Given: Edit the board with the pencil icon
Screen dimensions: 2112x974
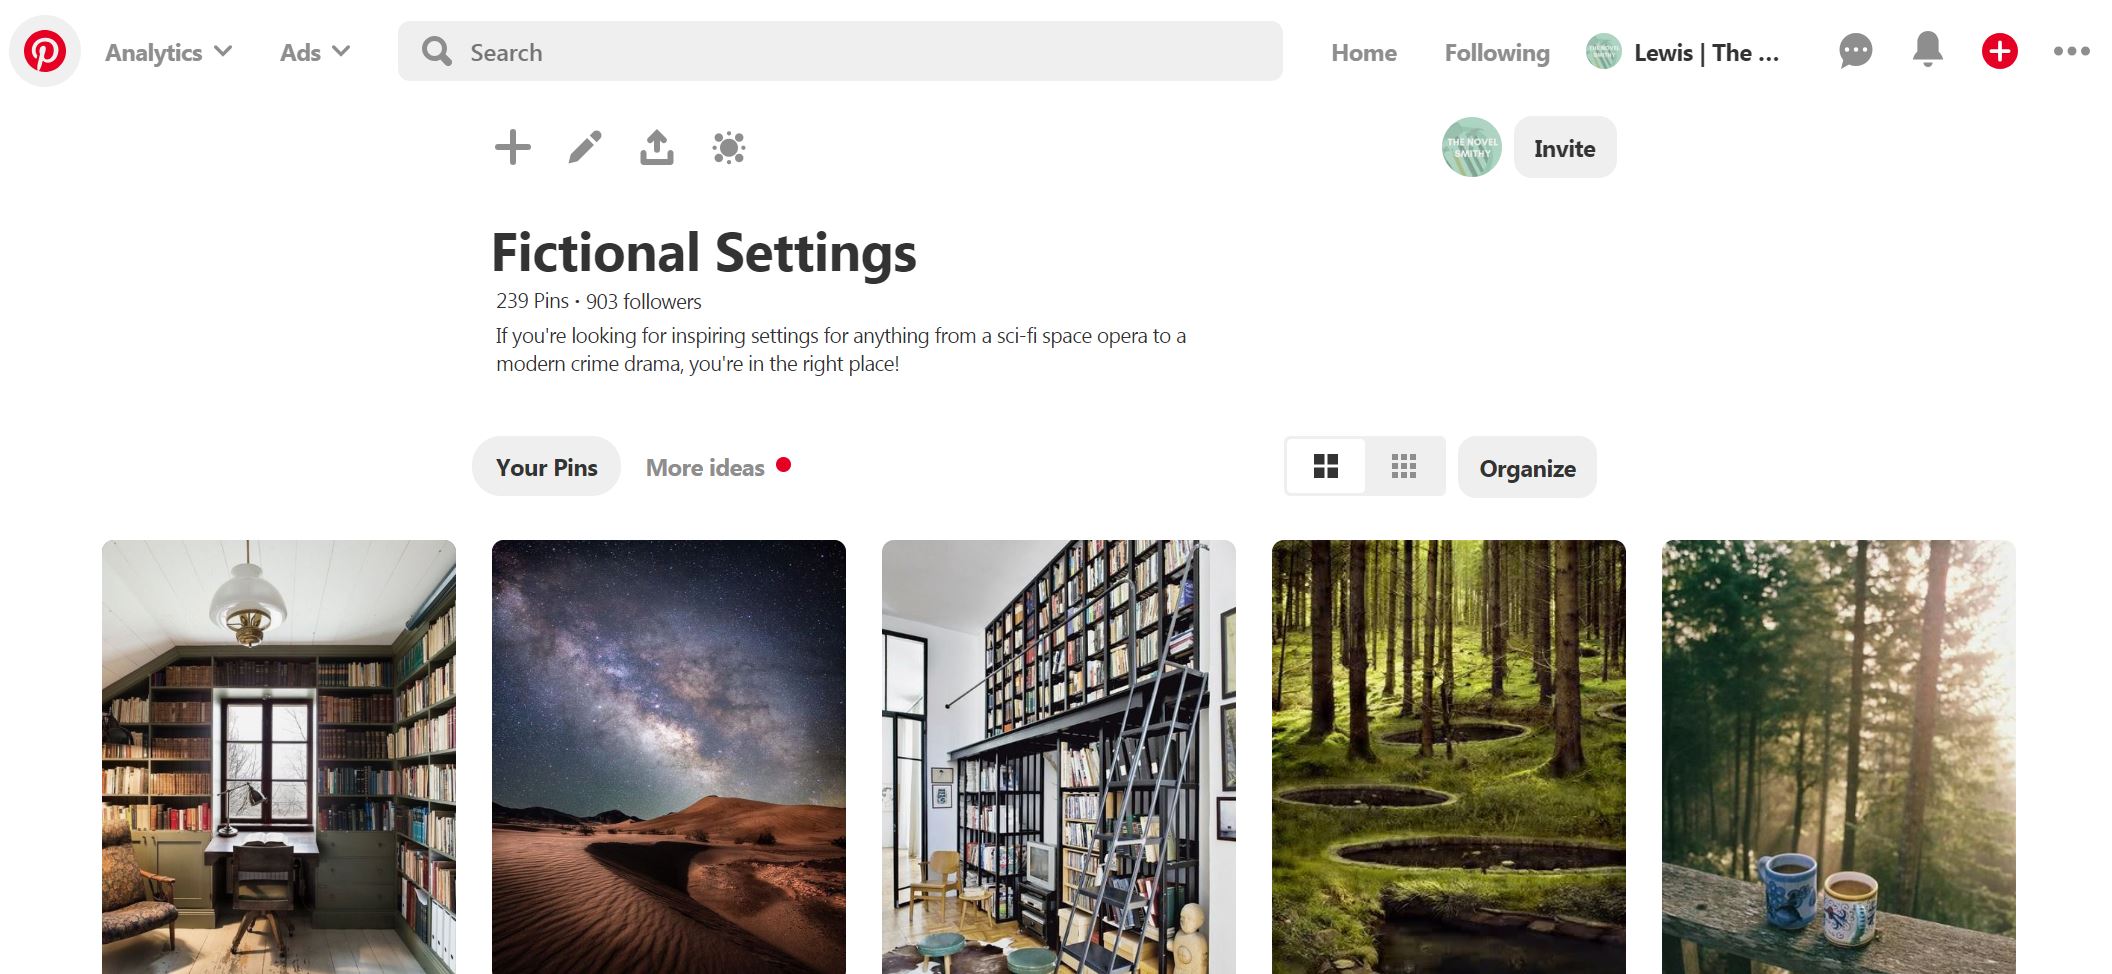Looking at the screenshot, I should tap(585, 147).
